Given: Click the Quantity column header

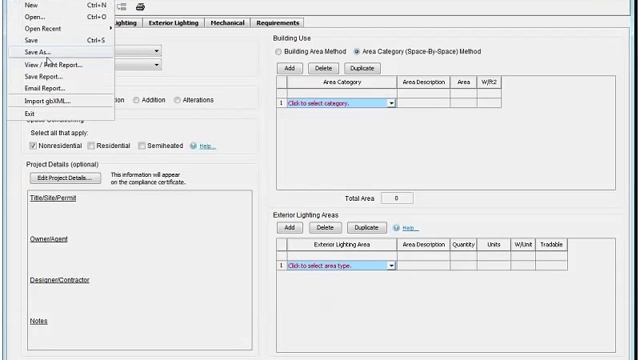Looking at the screenshot, I should pos(463,244).
